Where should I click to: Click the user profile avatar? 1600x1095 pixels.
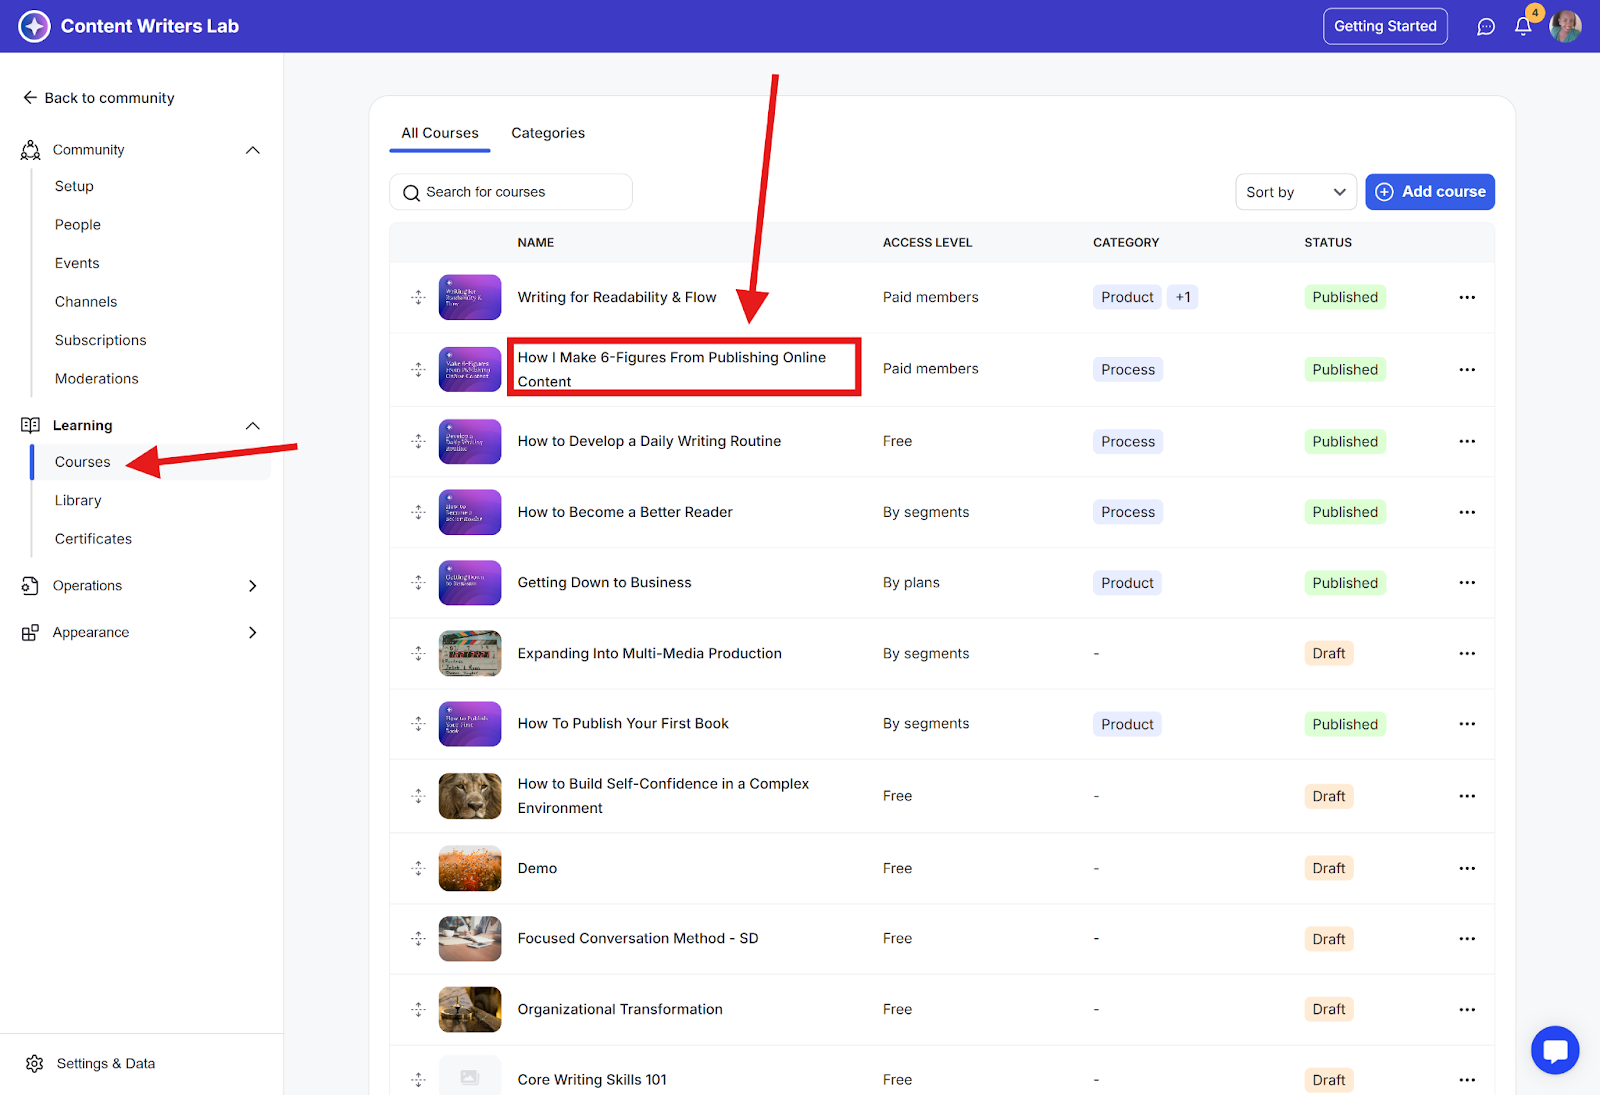(1565, 27)
